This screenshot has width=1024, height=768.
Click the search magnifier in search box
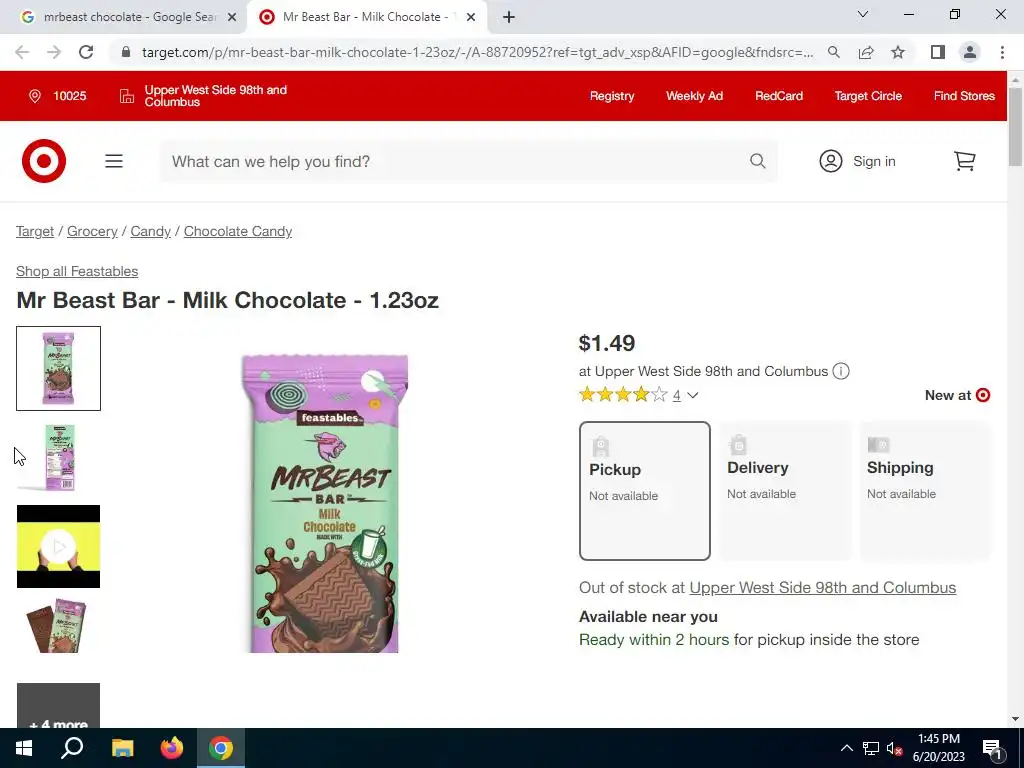coord(758,161)
